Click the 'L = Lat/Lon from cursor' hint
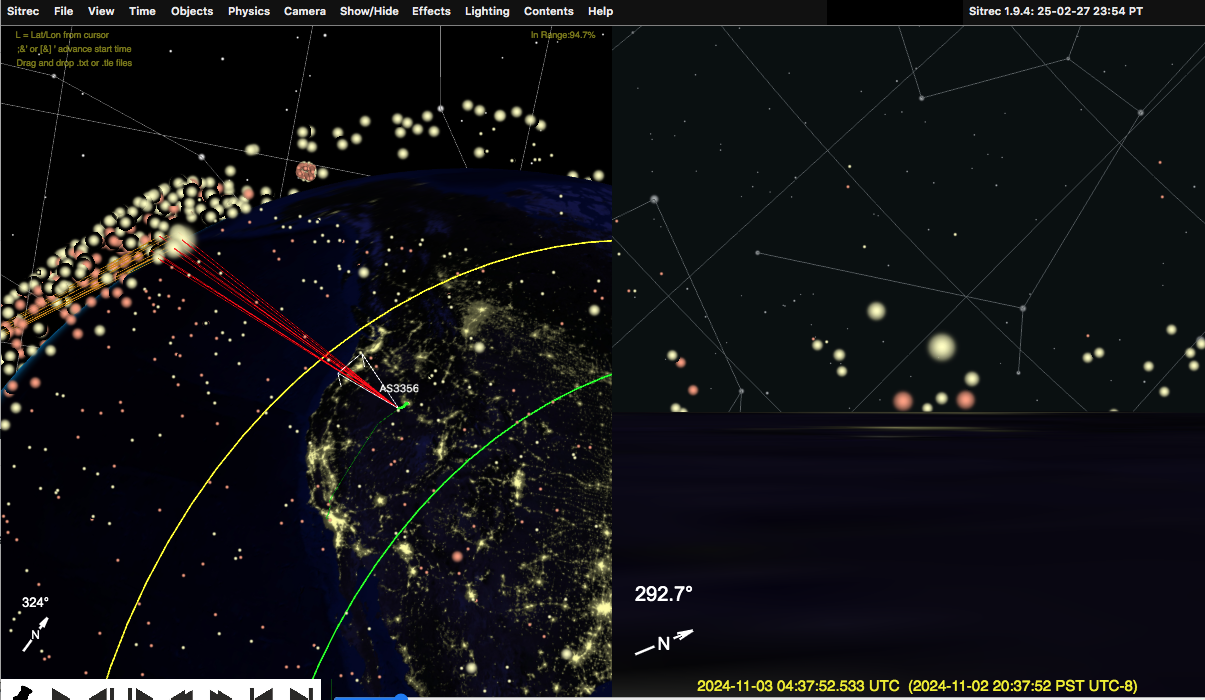The width and height of the screenshot is (1205, 700). pos(62,35)
